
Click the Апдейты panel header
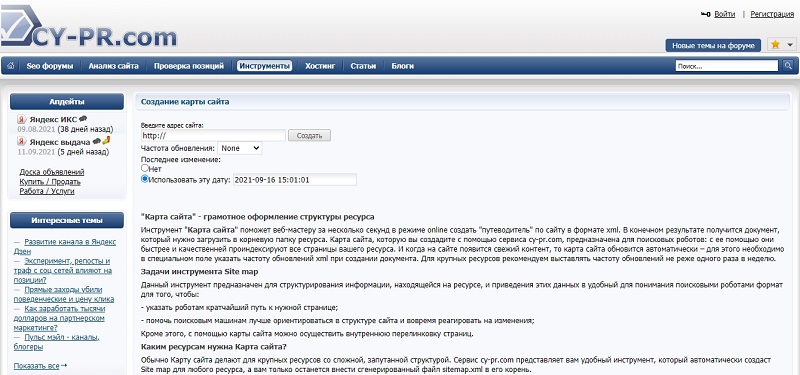click(67, 102)
